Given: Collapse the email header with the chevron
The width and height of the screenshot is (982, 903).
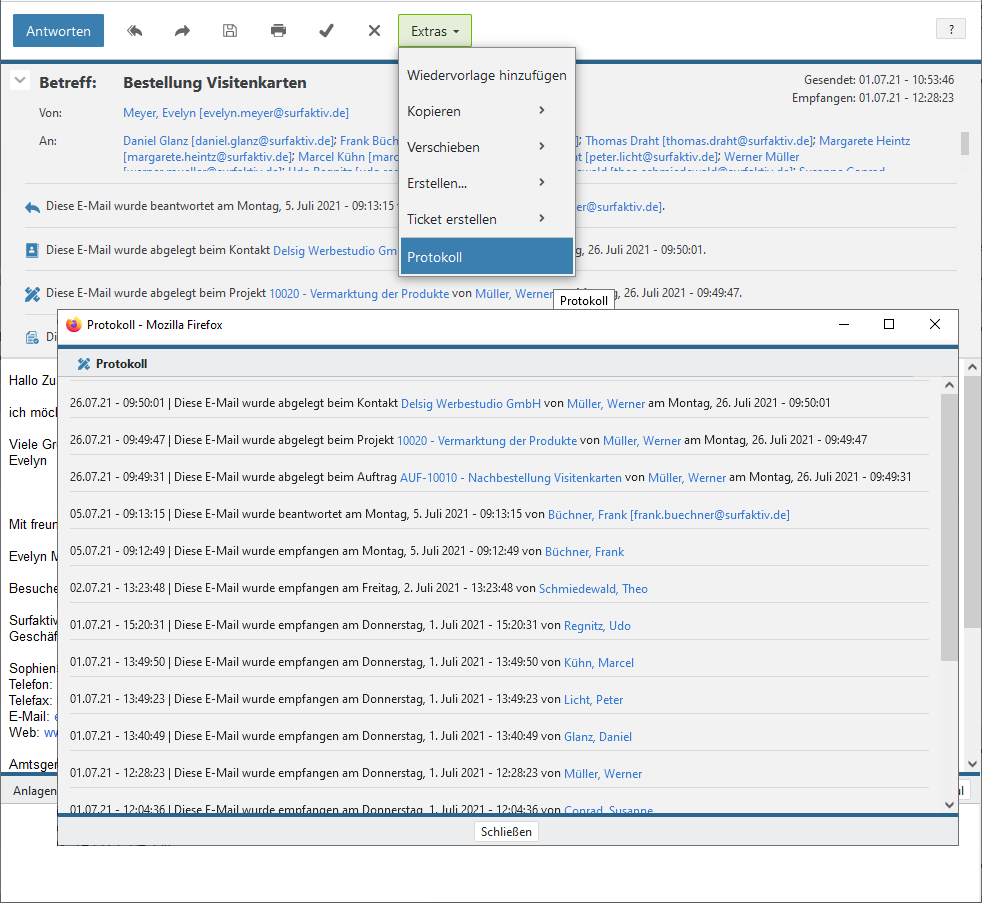Looking at the screenshot, I should (19, 81).
